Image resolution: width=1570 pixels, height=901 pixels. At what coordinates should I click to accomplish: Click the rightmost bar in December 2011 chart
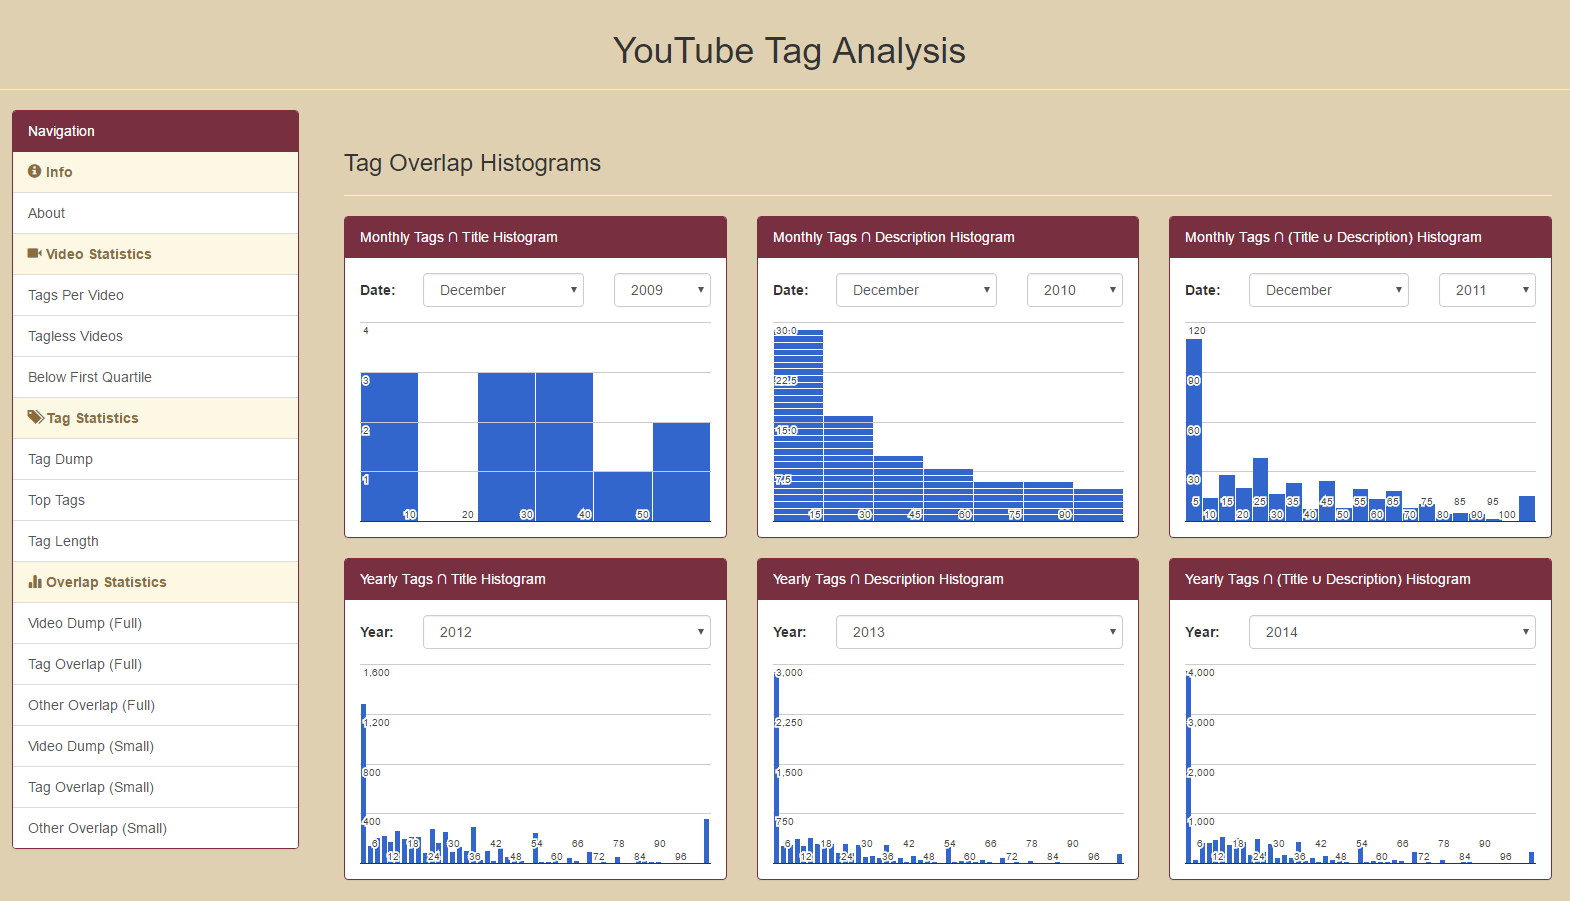pos(1527,508)
